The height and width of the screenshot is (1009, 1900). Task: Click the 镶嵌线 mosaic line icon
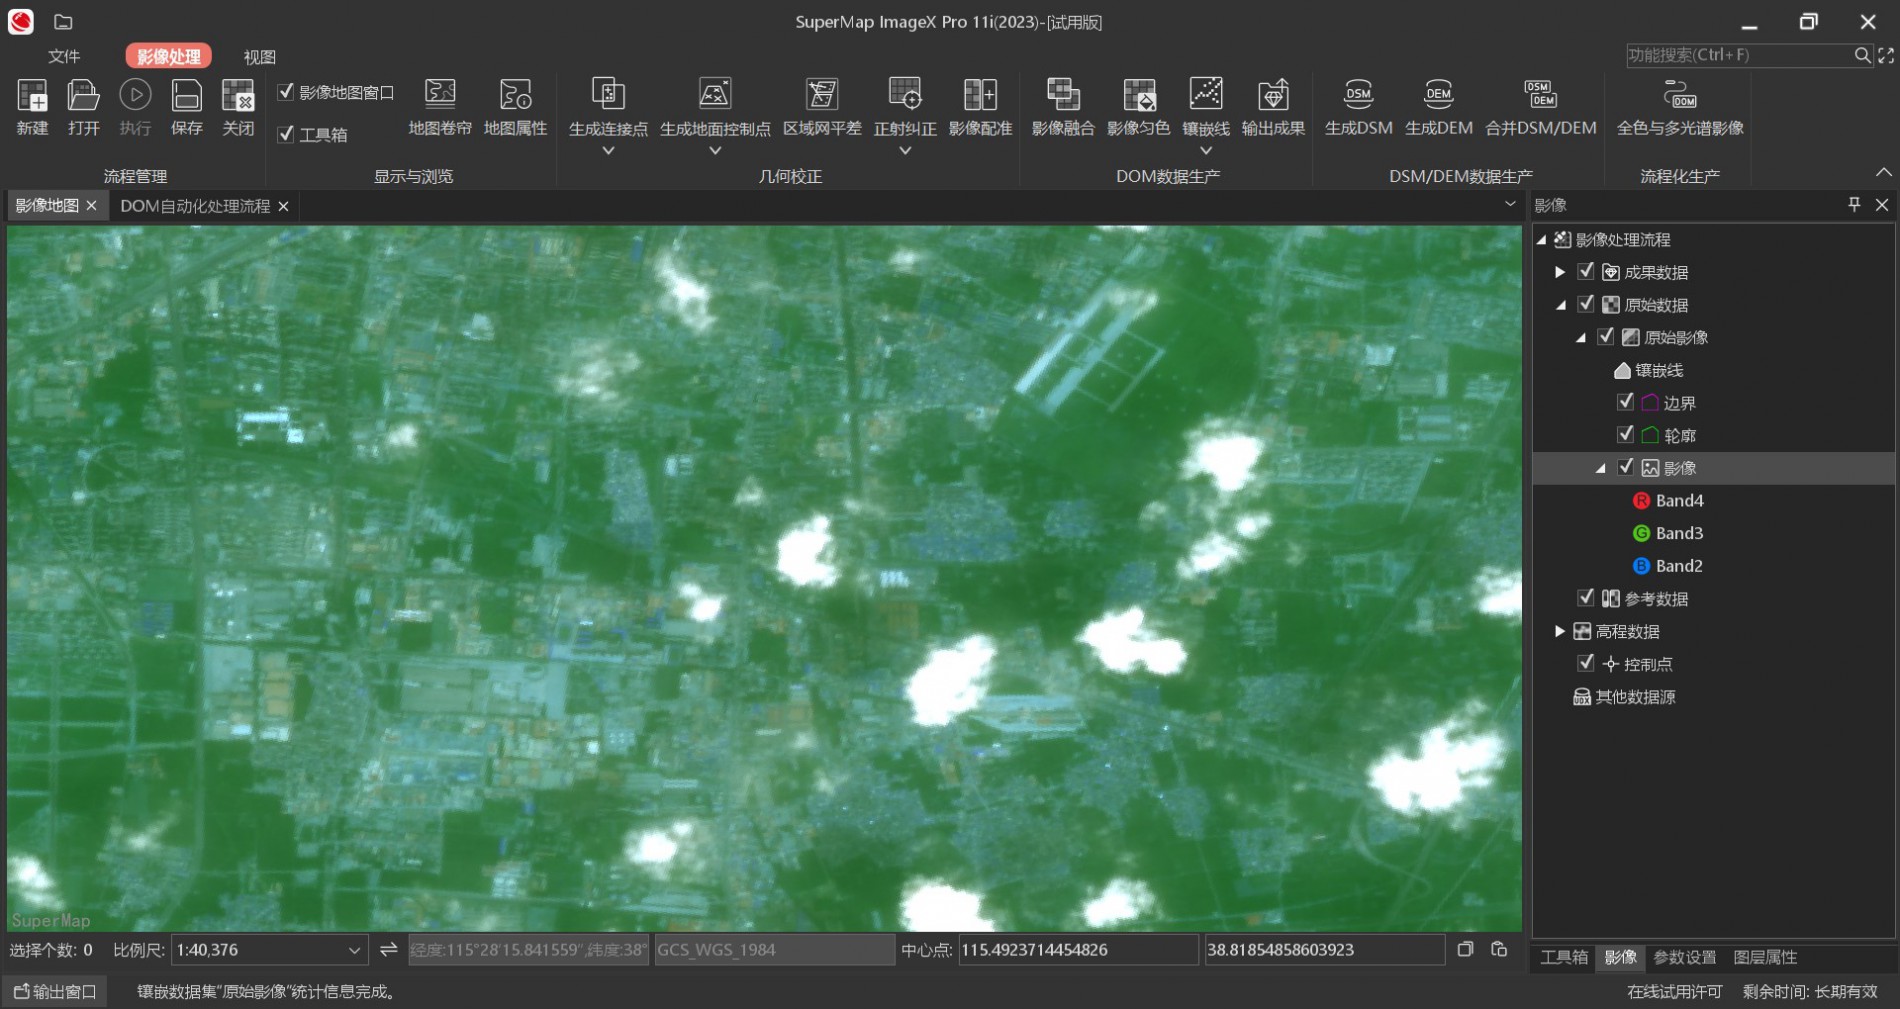pos(1205,94)
